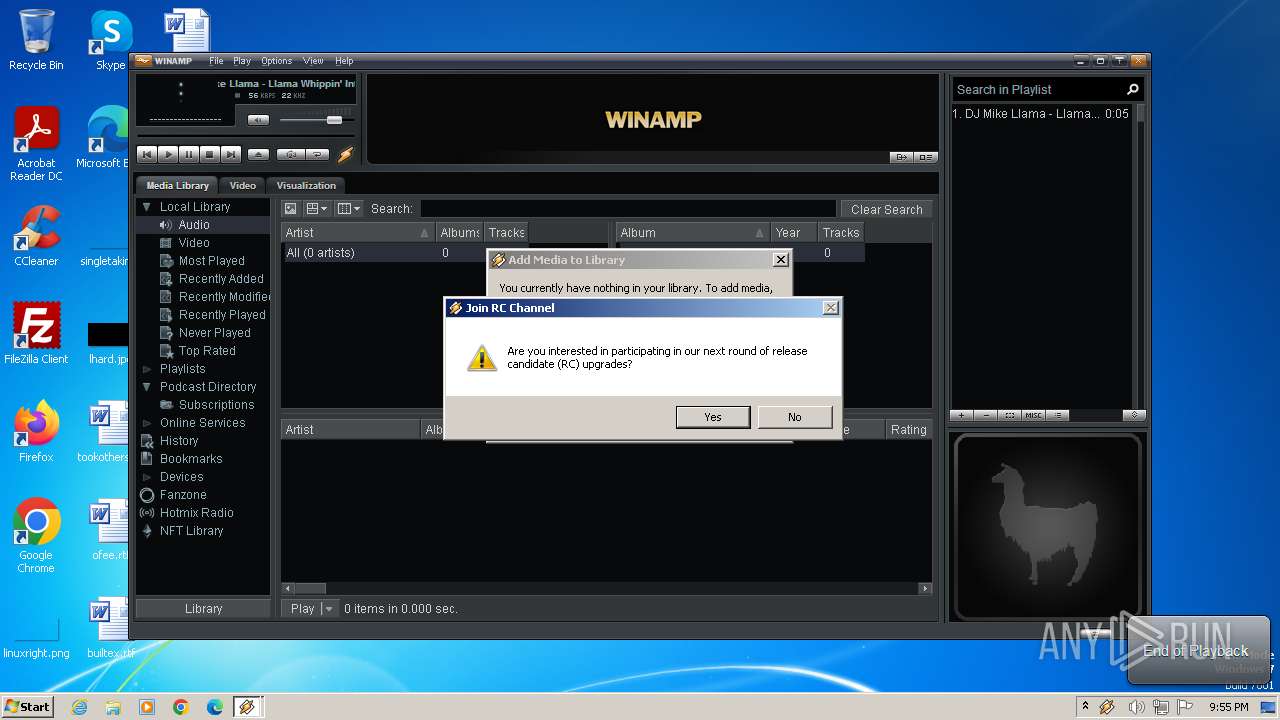Image resolution: width=1280 pixels, height=720 pixels.
Task: Open the manage playlist list button
Action: coord(1058,415)
